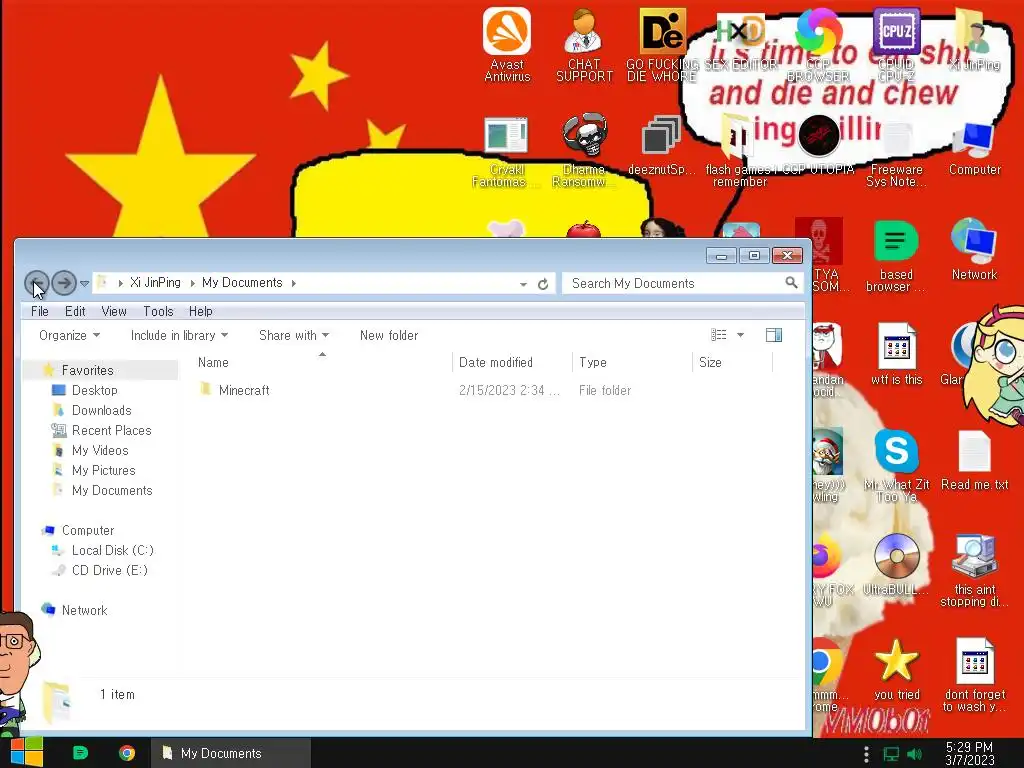Viewport: 1024px width, 768px height.
Task: Select the dont forget to wash desktop icon
Action: click(x=974, y=675)
